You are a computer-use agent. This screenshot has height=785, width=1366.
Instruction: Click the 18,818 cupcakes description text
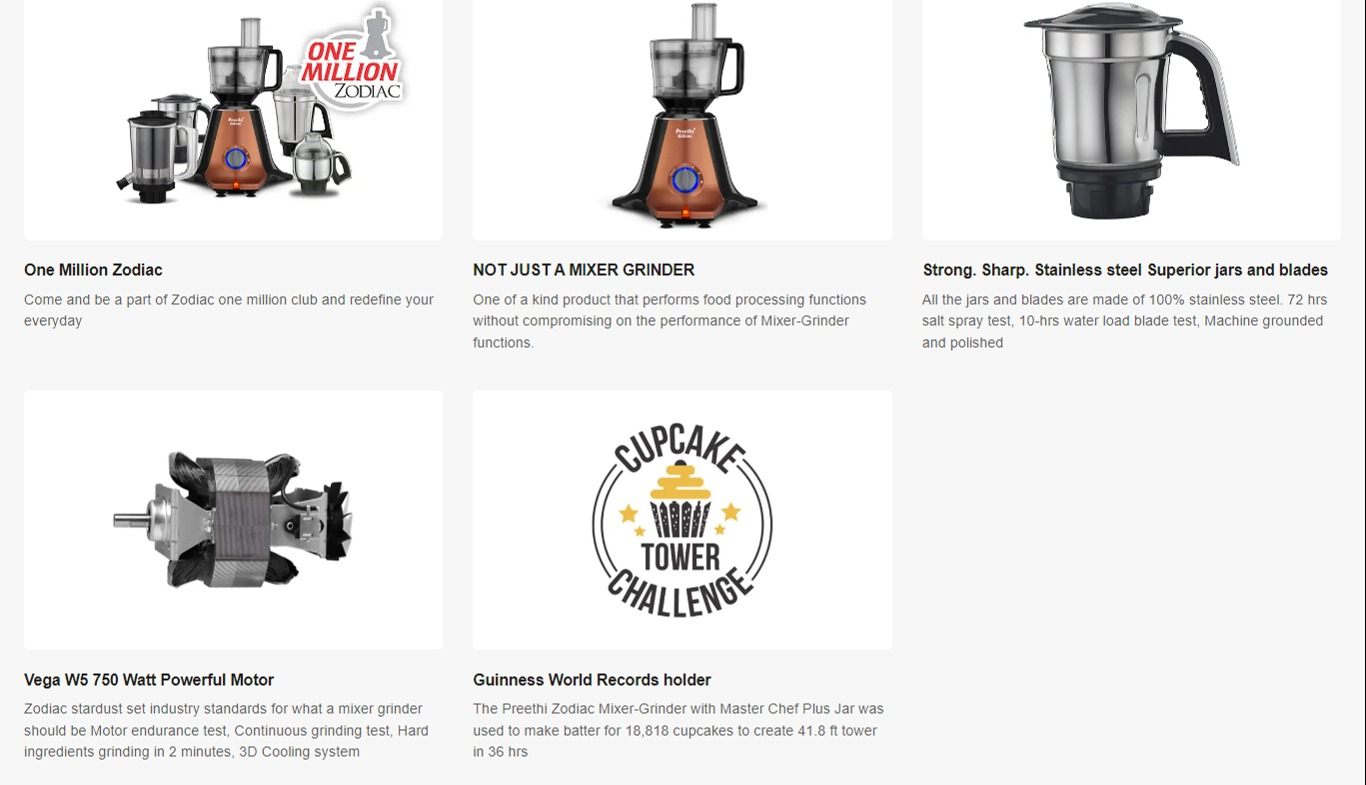[x=678, y=730]
